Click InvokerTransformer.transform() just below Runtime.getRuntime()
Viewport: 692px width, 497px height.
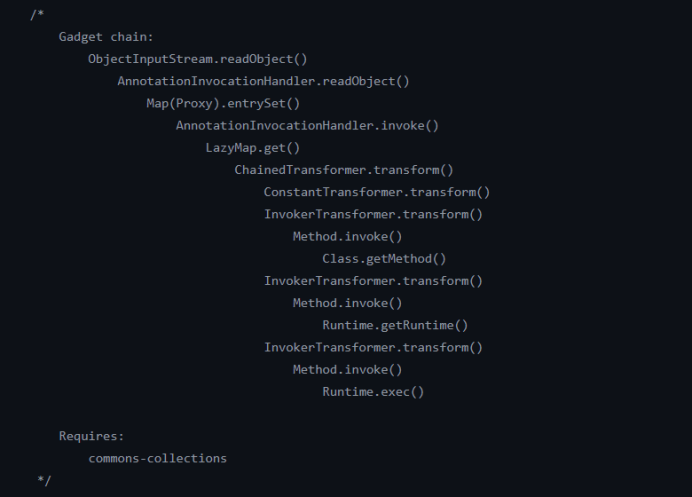click(x=373, y=347)
